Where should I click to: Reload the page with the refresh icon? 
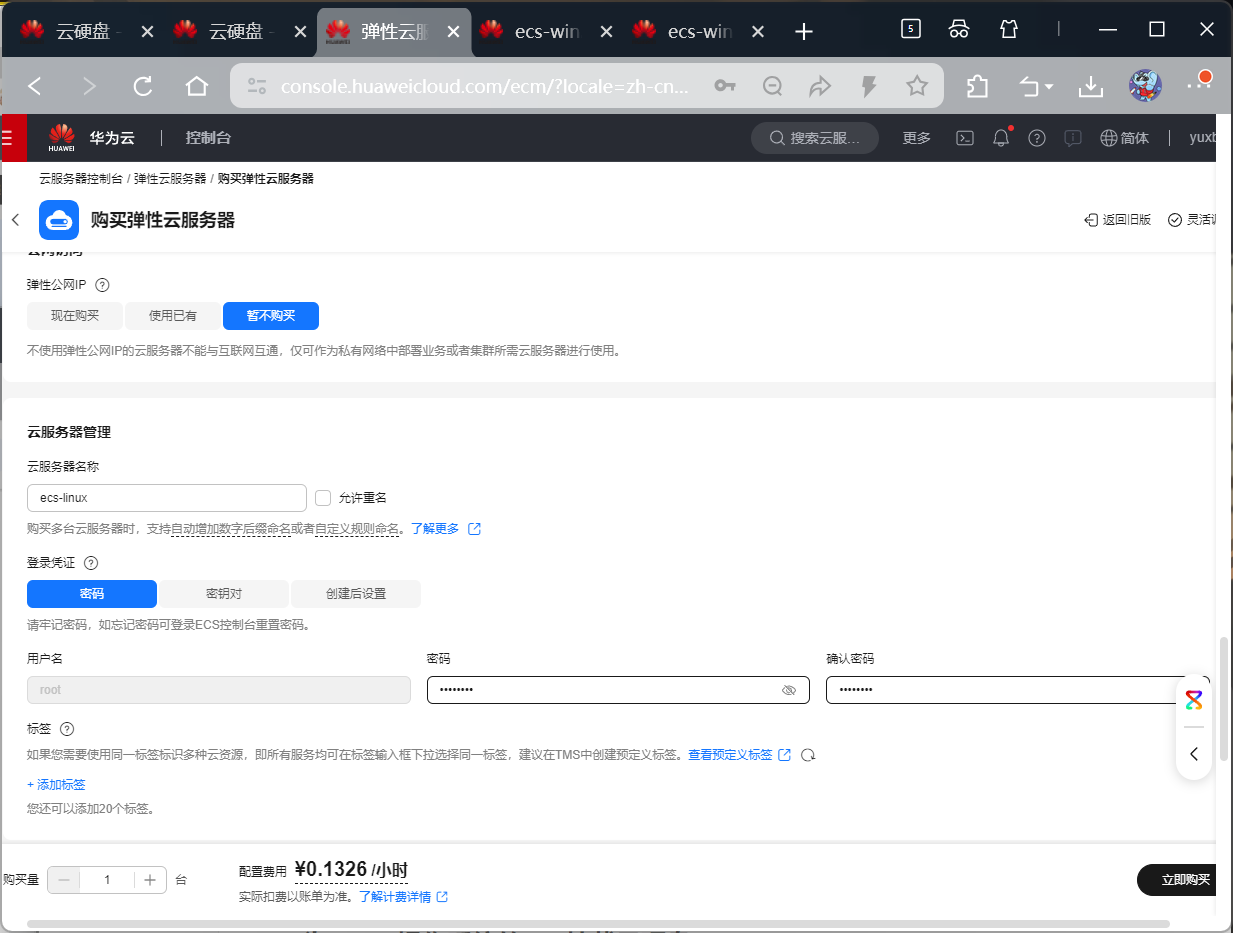pyautogui.click(x=143, y=87)
